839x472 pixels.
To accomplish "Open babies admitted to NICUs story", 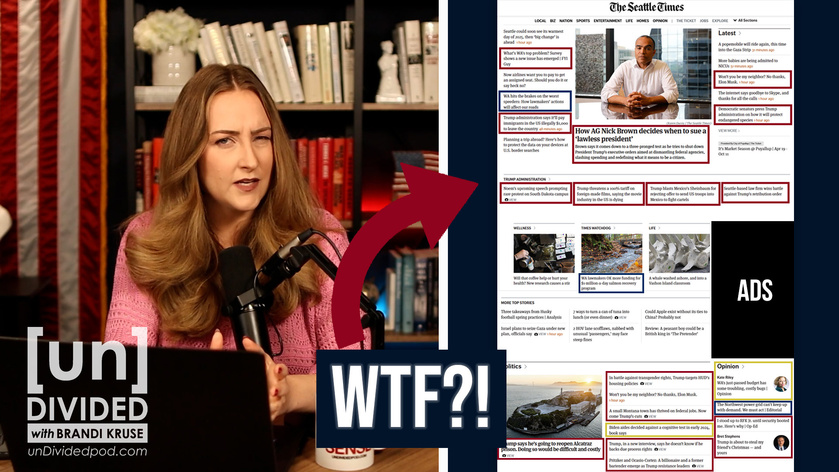I will tap(748, 63).
